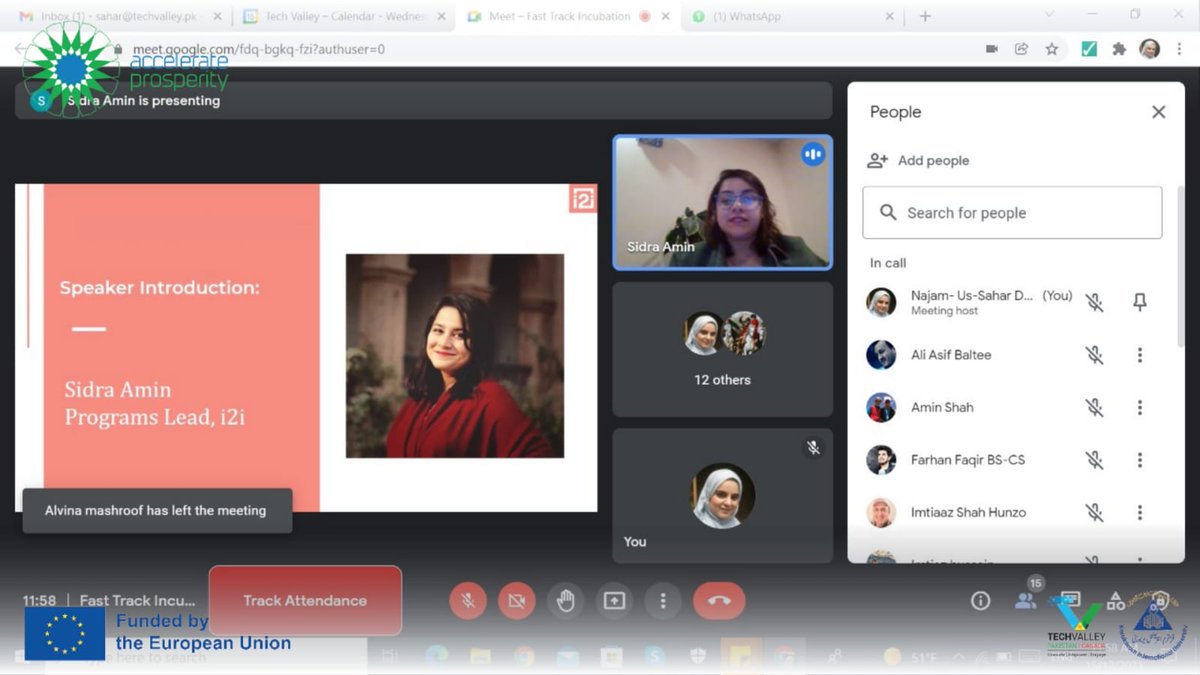Mute Farhan Faqir BS-CS's microphone

click(x=1095, y=460)
